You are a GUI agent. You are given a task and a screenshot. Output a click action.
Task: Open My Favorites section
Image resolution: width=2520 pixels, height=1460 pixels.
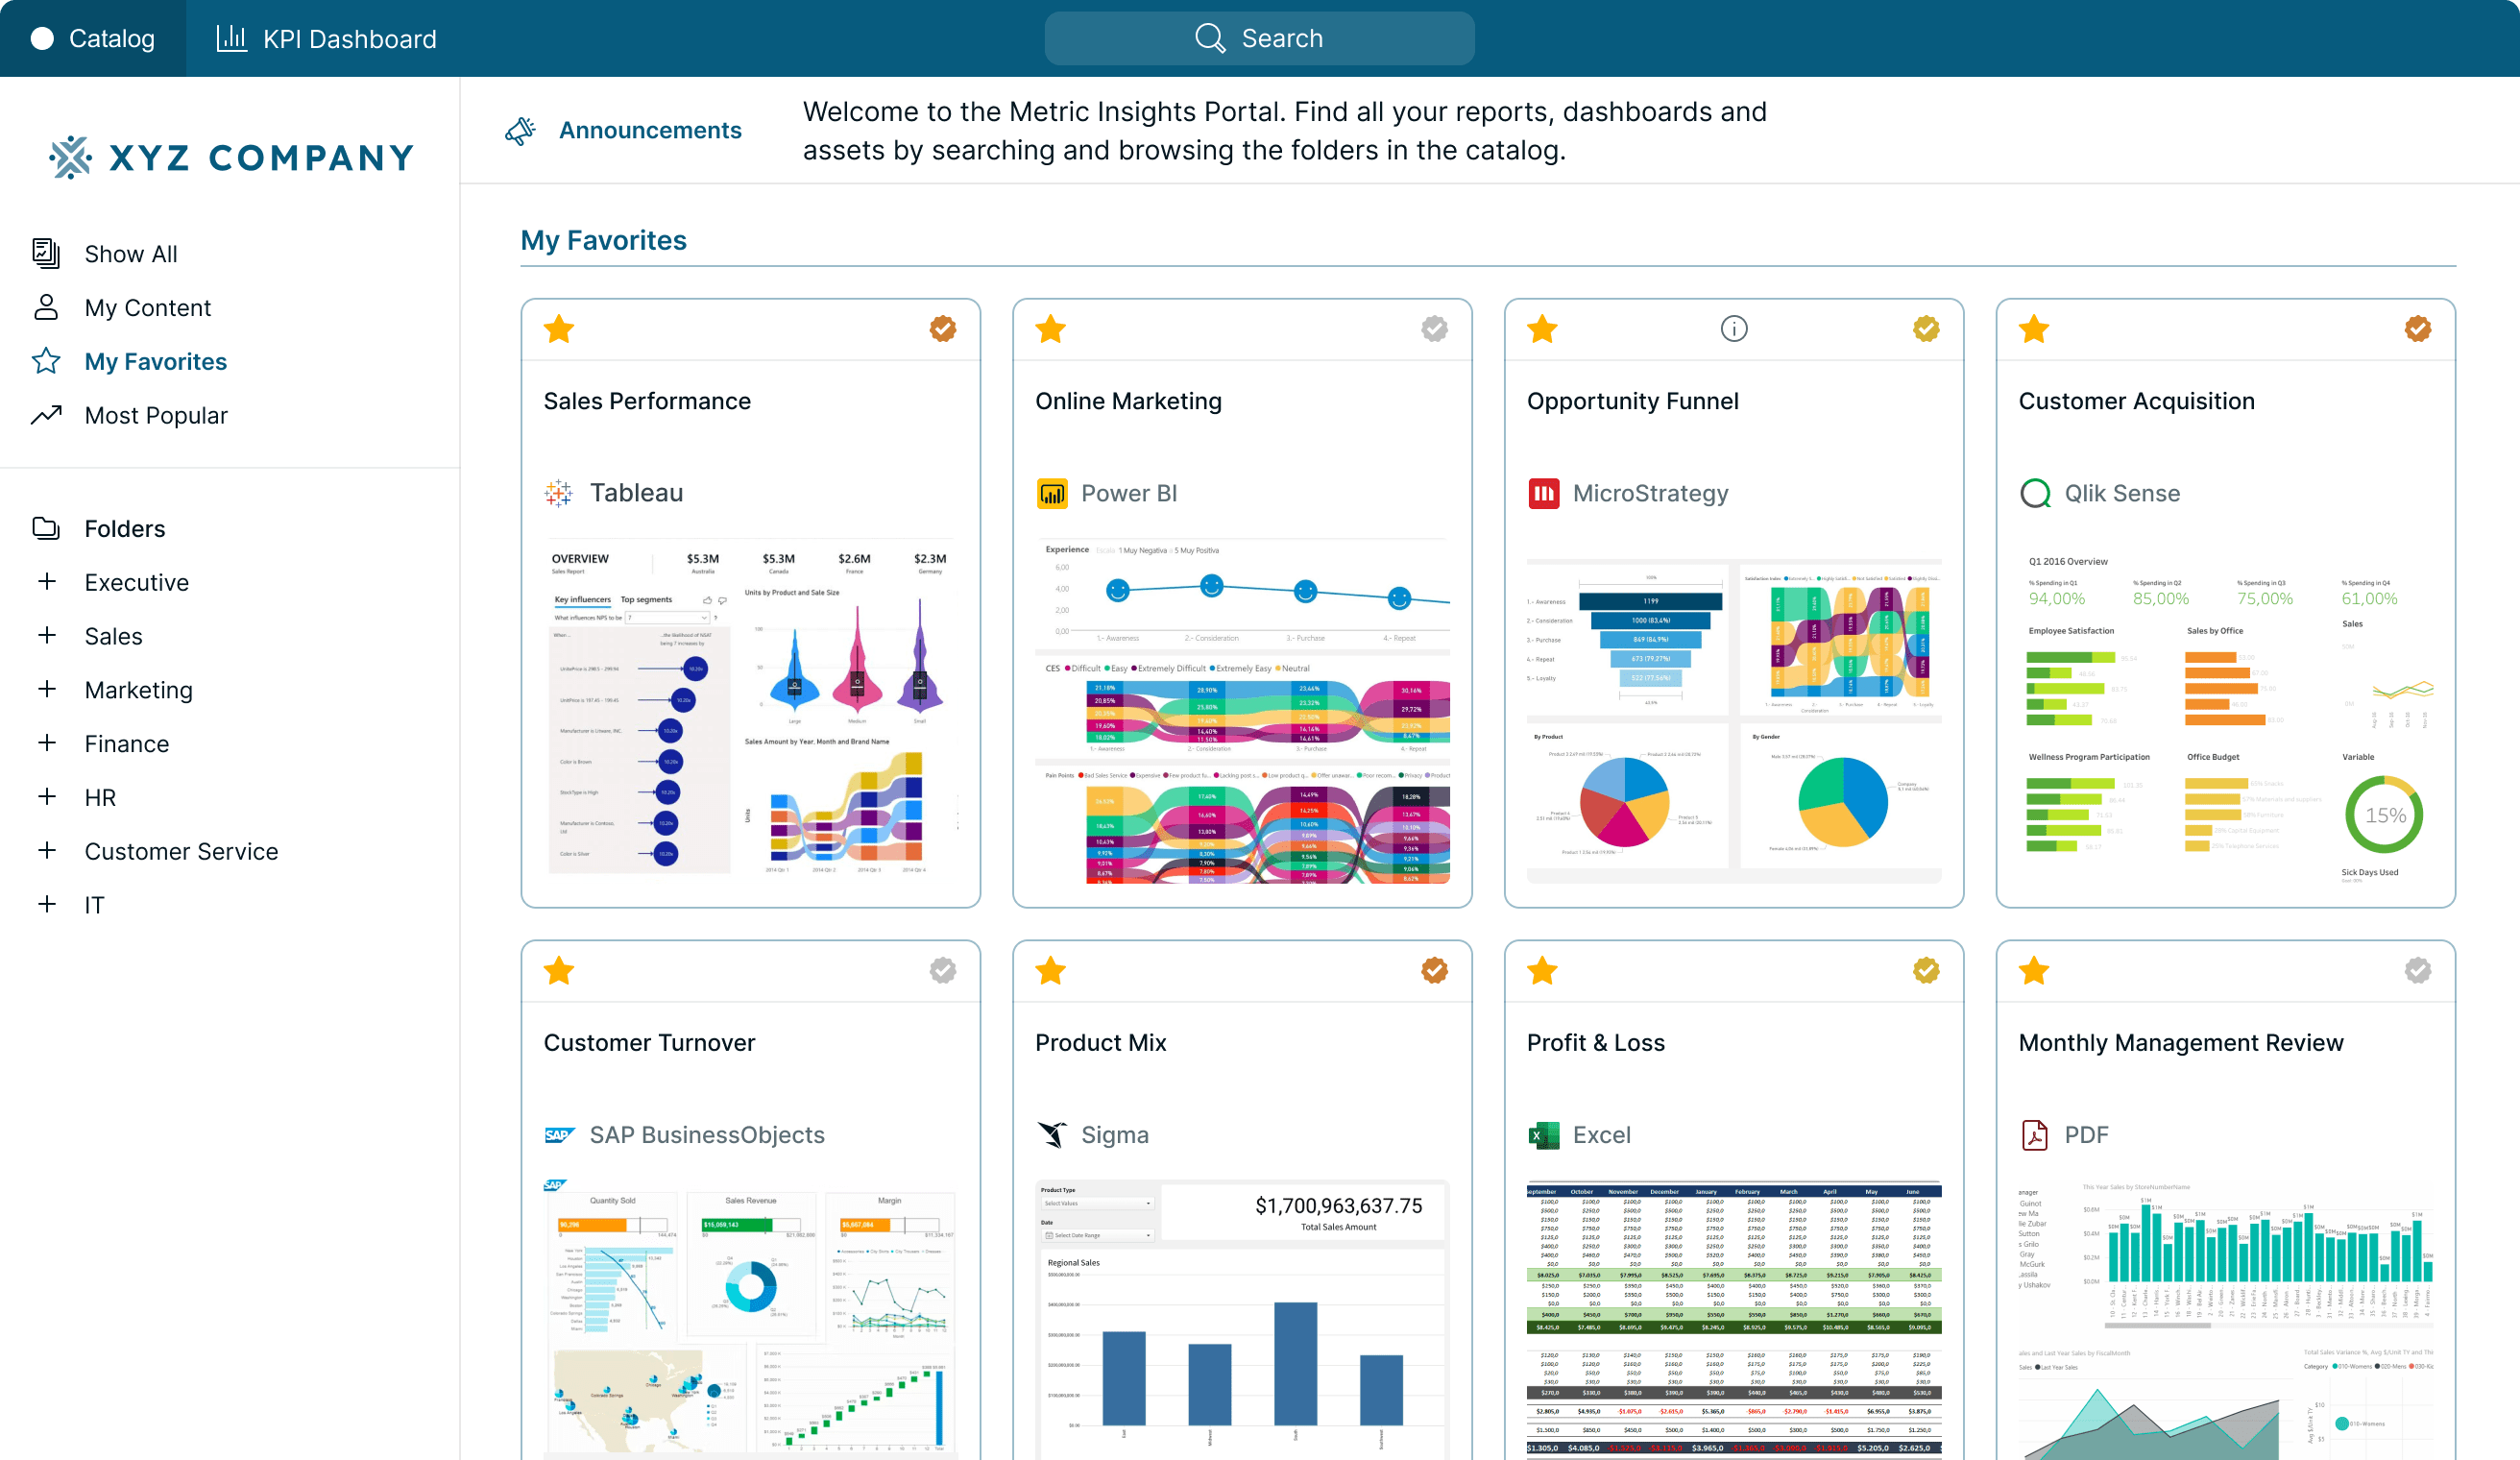(155, 361)
